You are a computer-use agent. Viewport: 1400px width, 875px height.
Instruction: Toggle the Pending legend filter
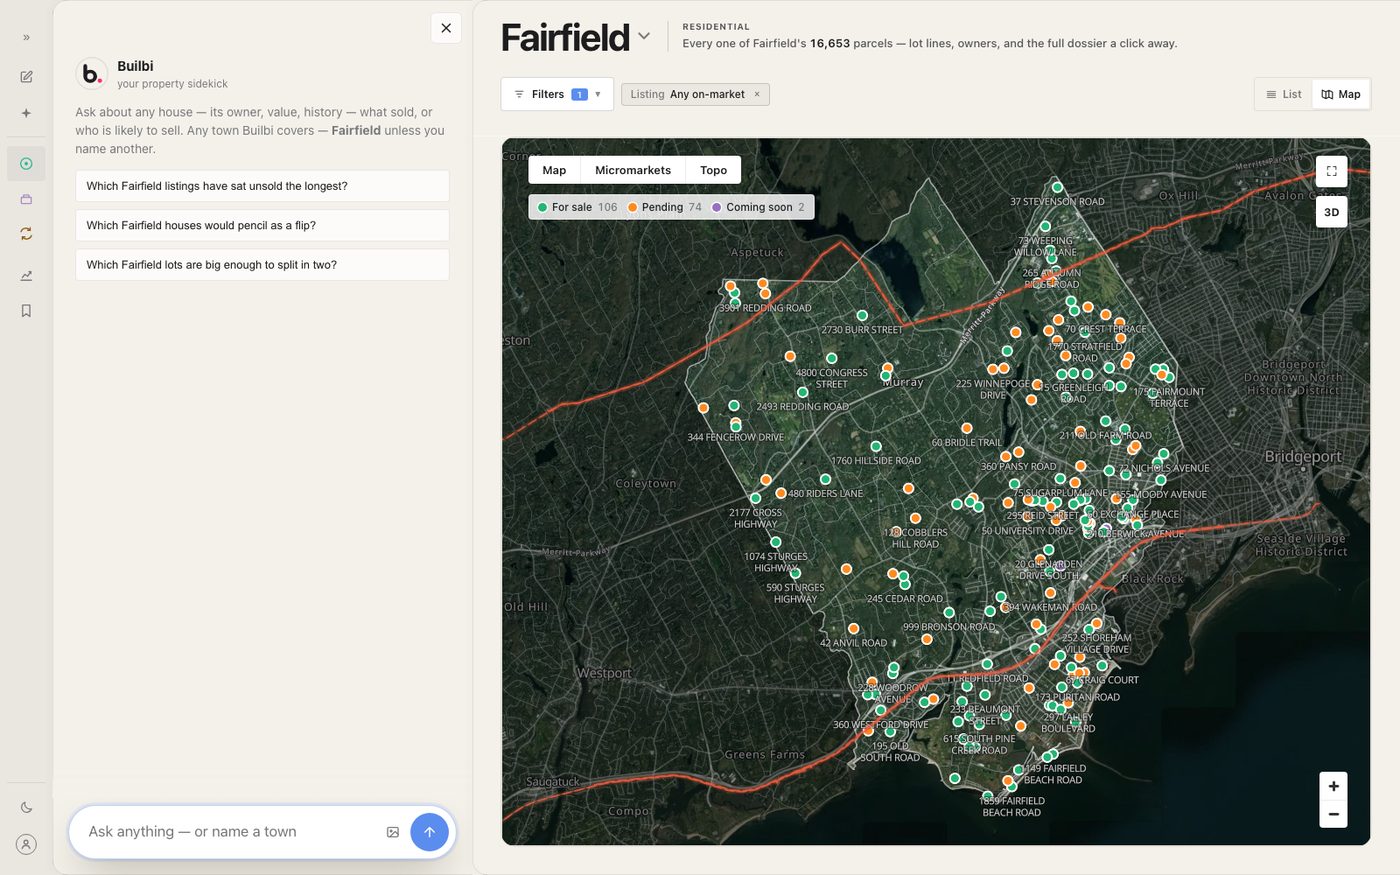[x=664, y=207]
